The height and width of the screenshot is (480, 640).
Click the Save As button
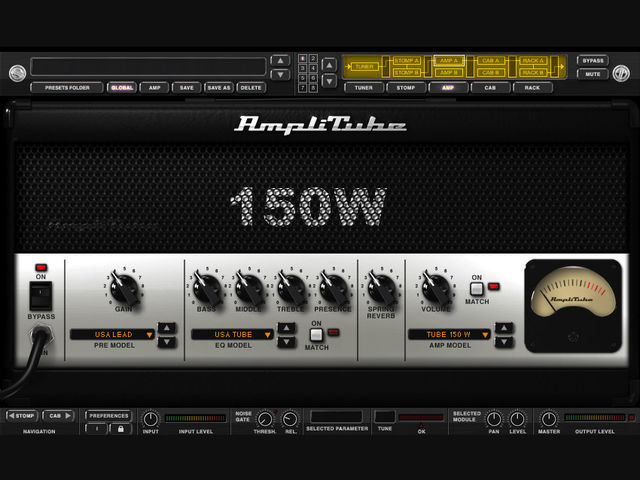click(x=219, y=87)
